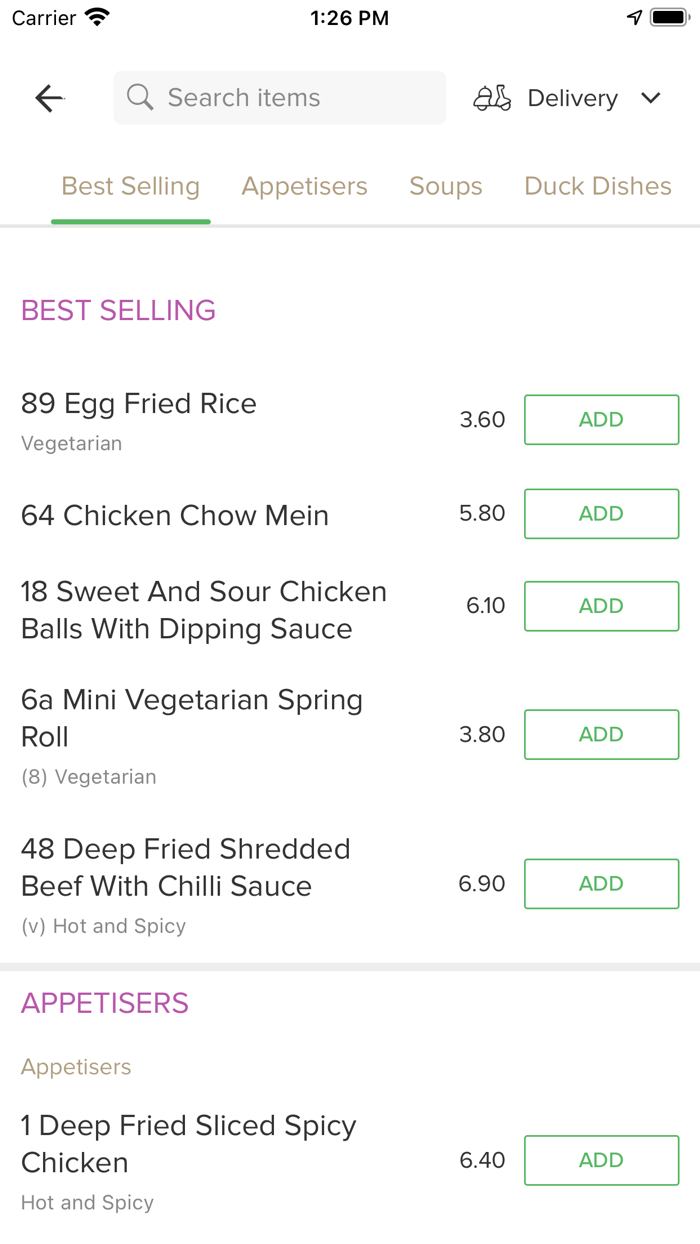
Task: Tap the delivery scooter icon
Action: (x=492, y=98)
